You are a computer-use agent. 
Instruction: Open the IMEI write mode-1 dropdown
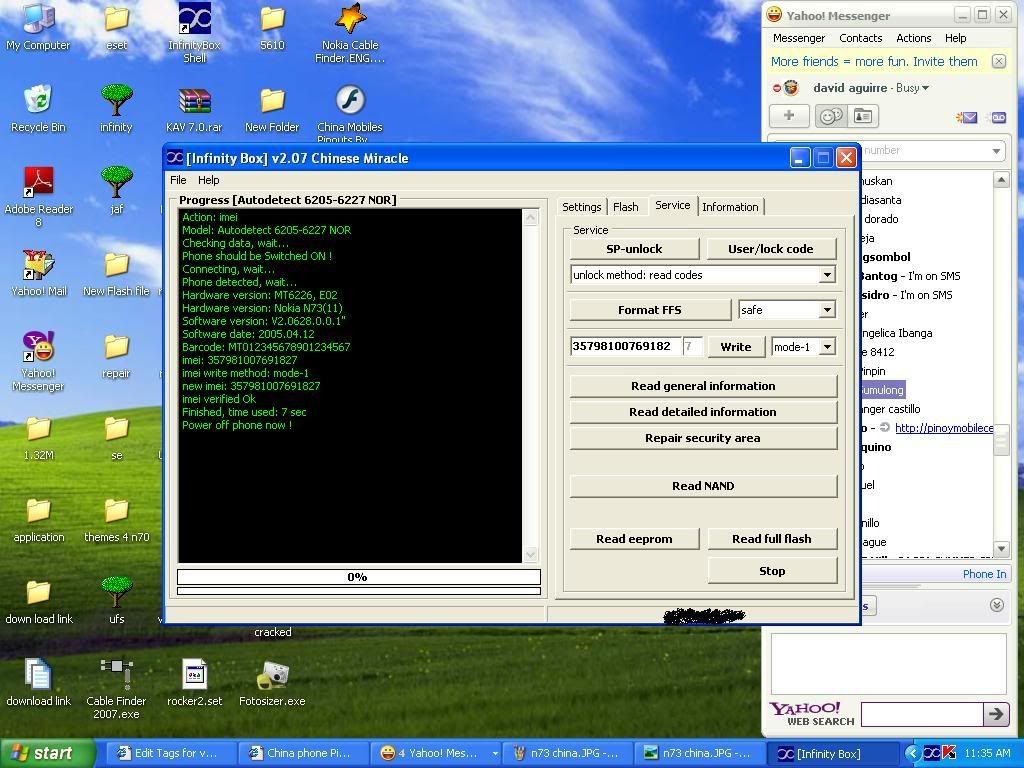tap(827, 347)
